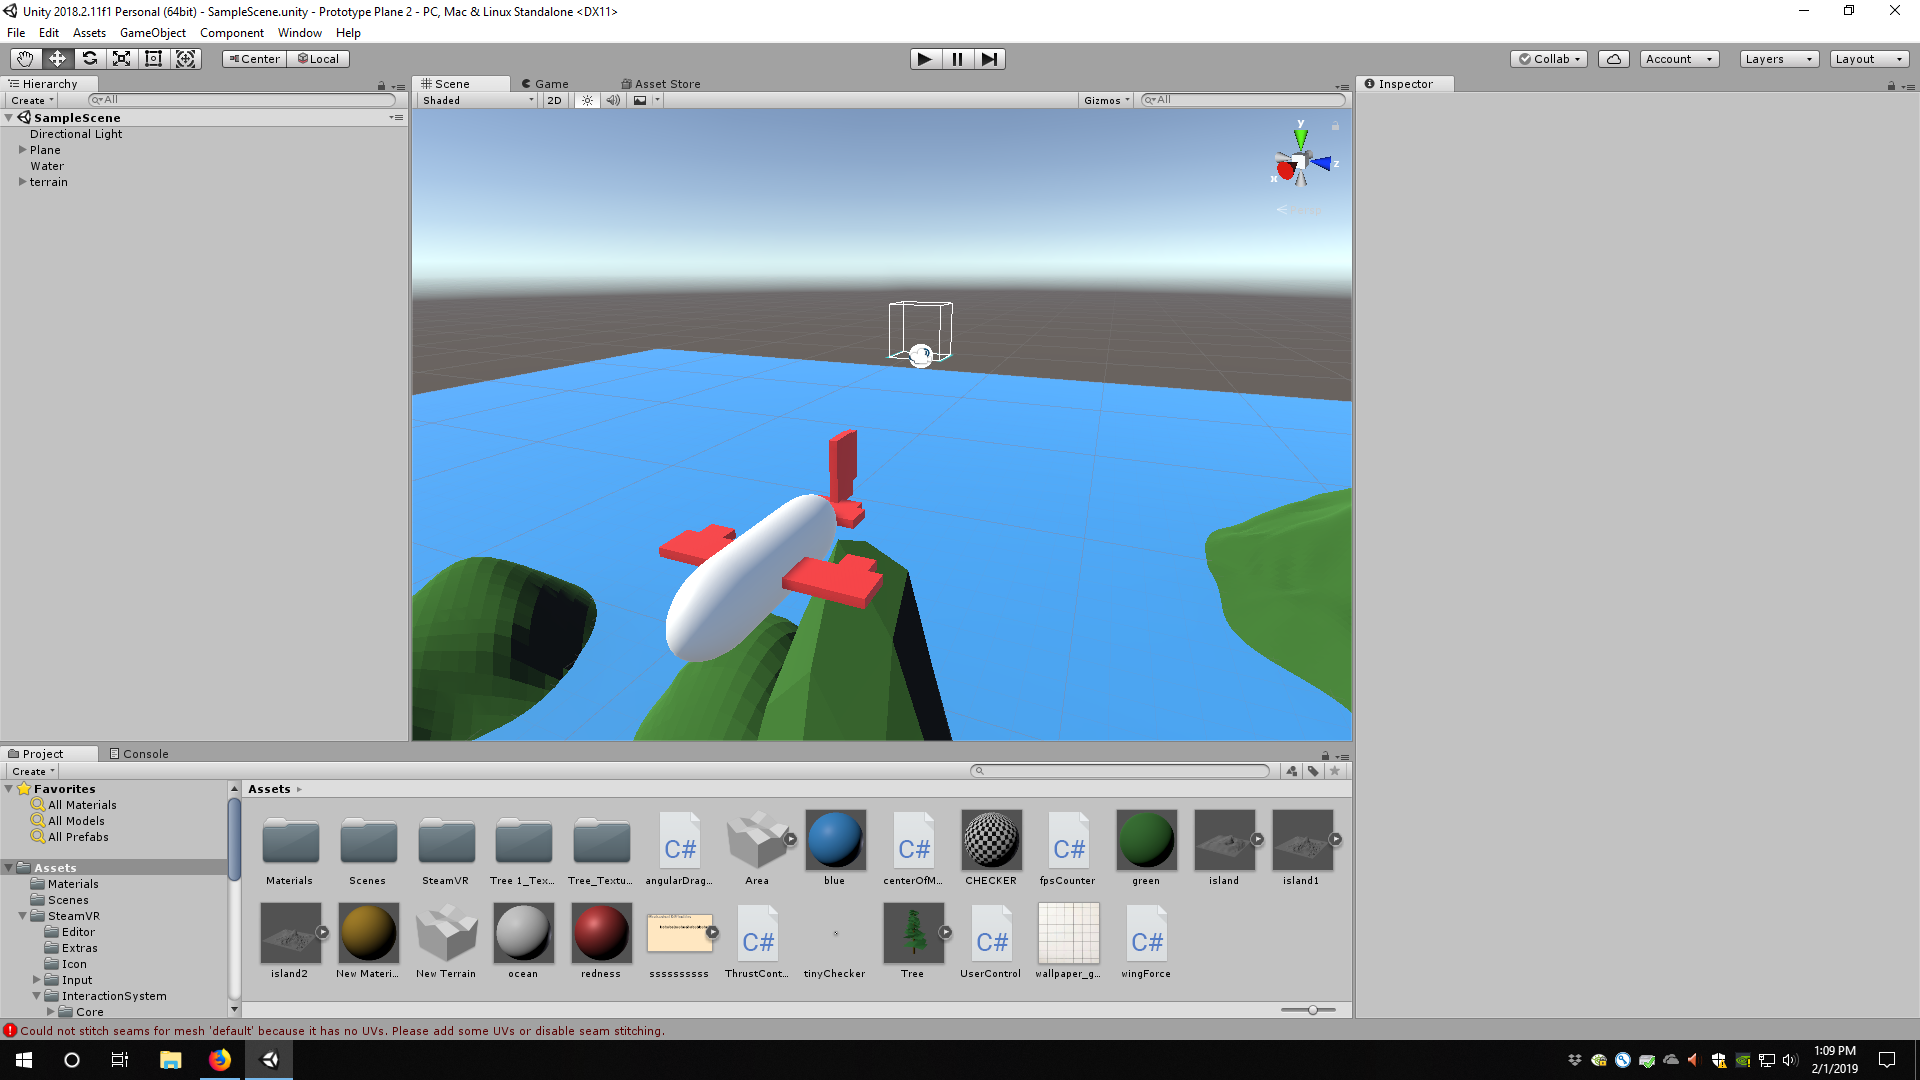1920x1080 pixels.
Task: Click the Center pivot toggle button
Action: (254, 59)
